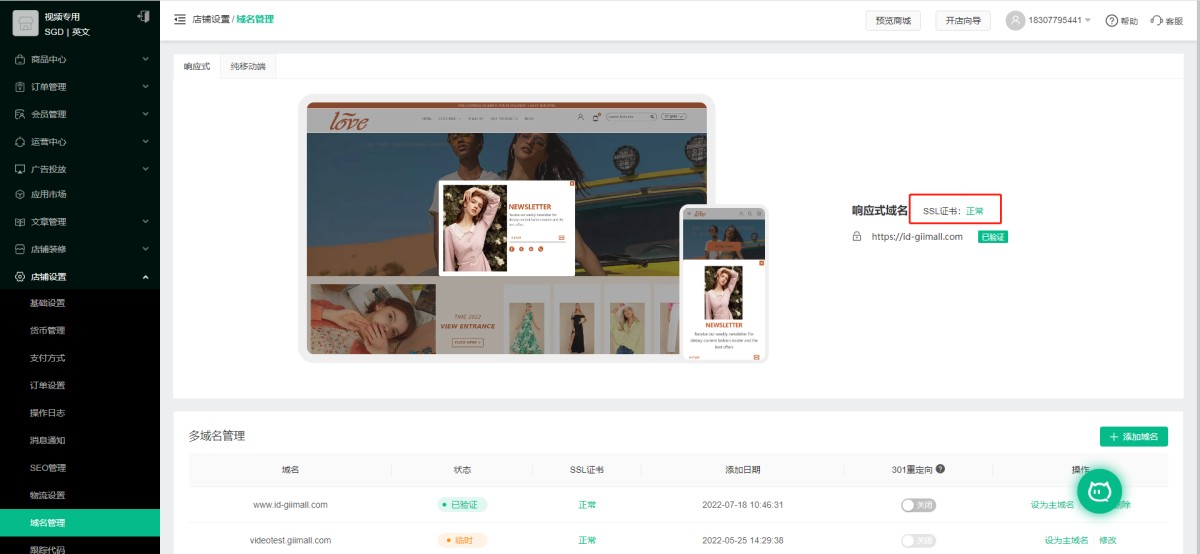Click the 帮助 help icon in the header
1200x554 pixels.
tap(1111, 20)
